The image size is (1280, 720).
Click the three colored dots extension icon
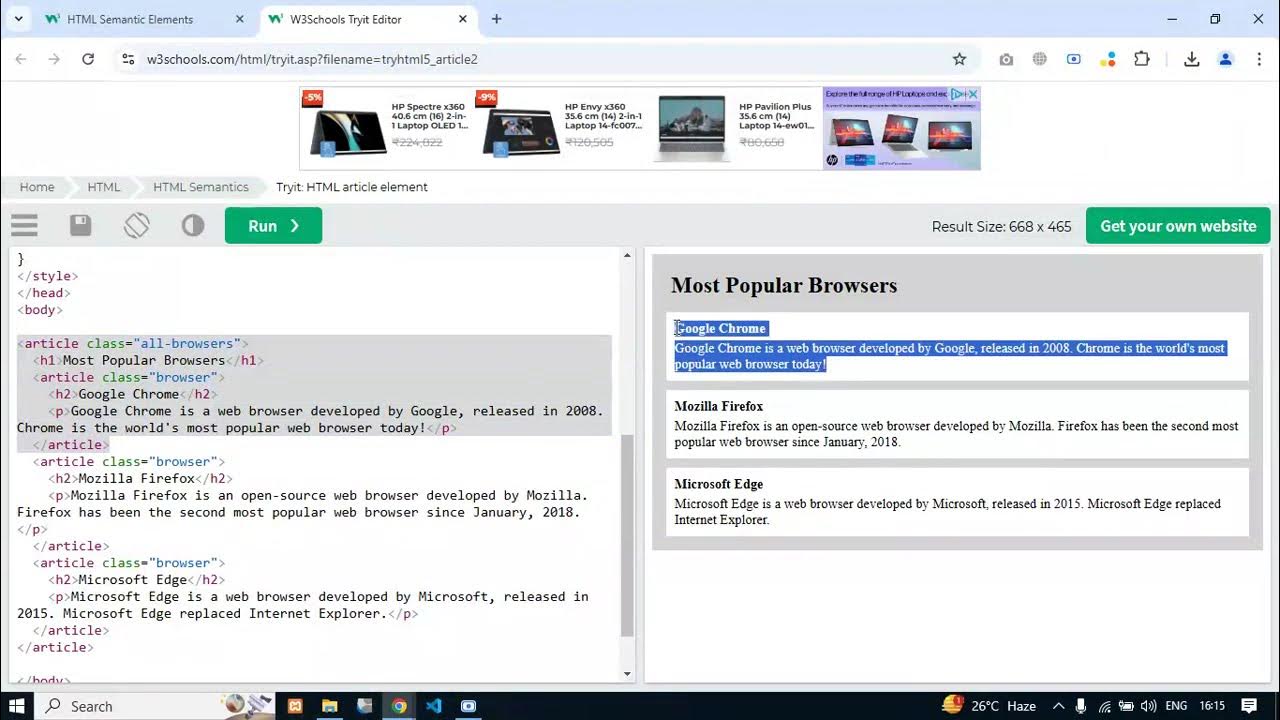coord(1107,59)
